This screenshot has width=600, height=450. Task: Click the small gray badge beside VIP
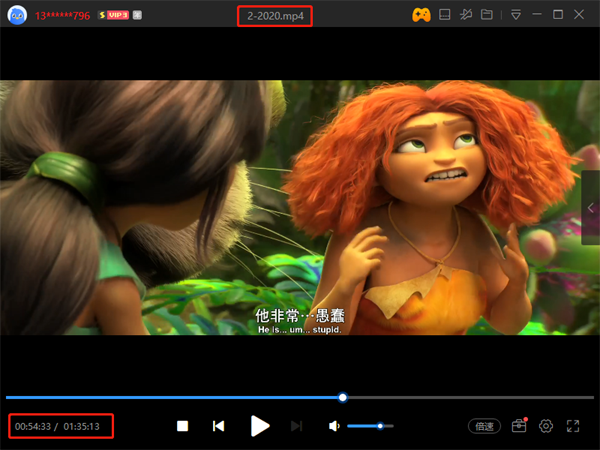137,16
